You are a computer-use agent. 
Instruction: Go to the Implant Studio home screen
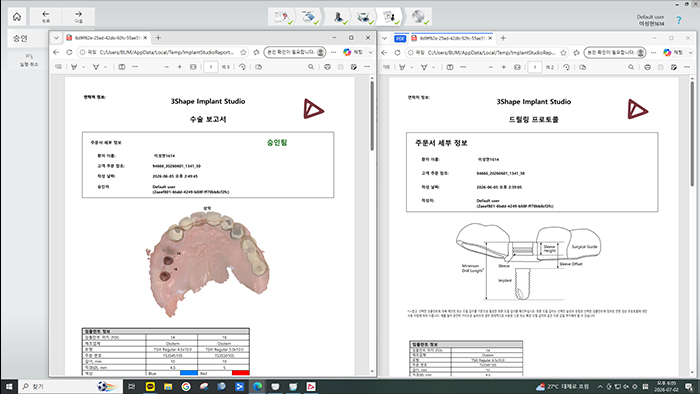click(x=17, y=17)
